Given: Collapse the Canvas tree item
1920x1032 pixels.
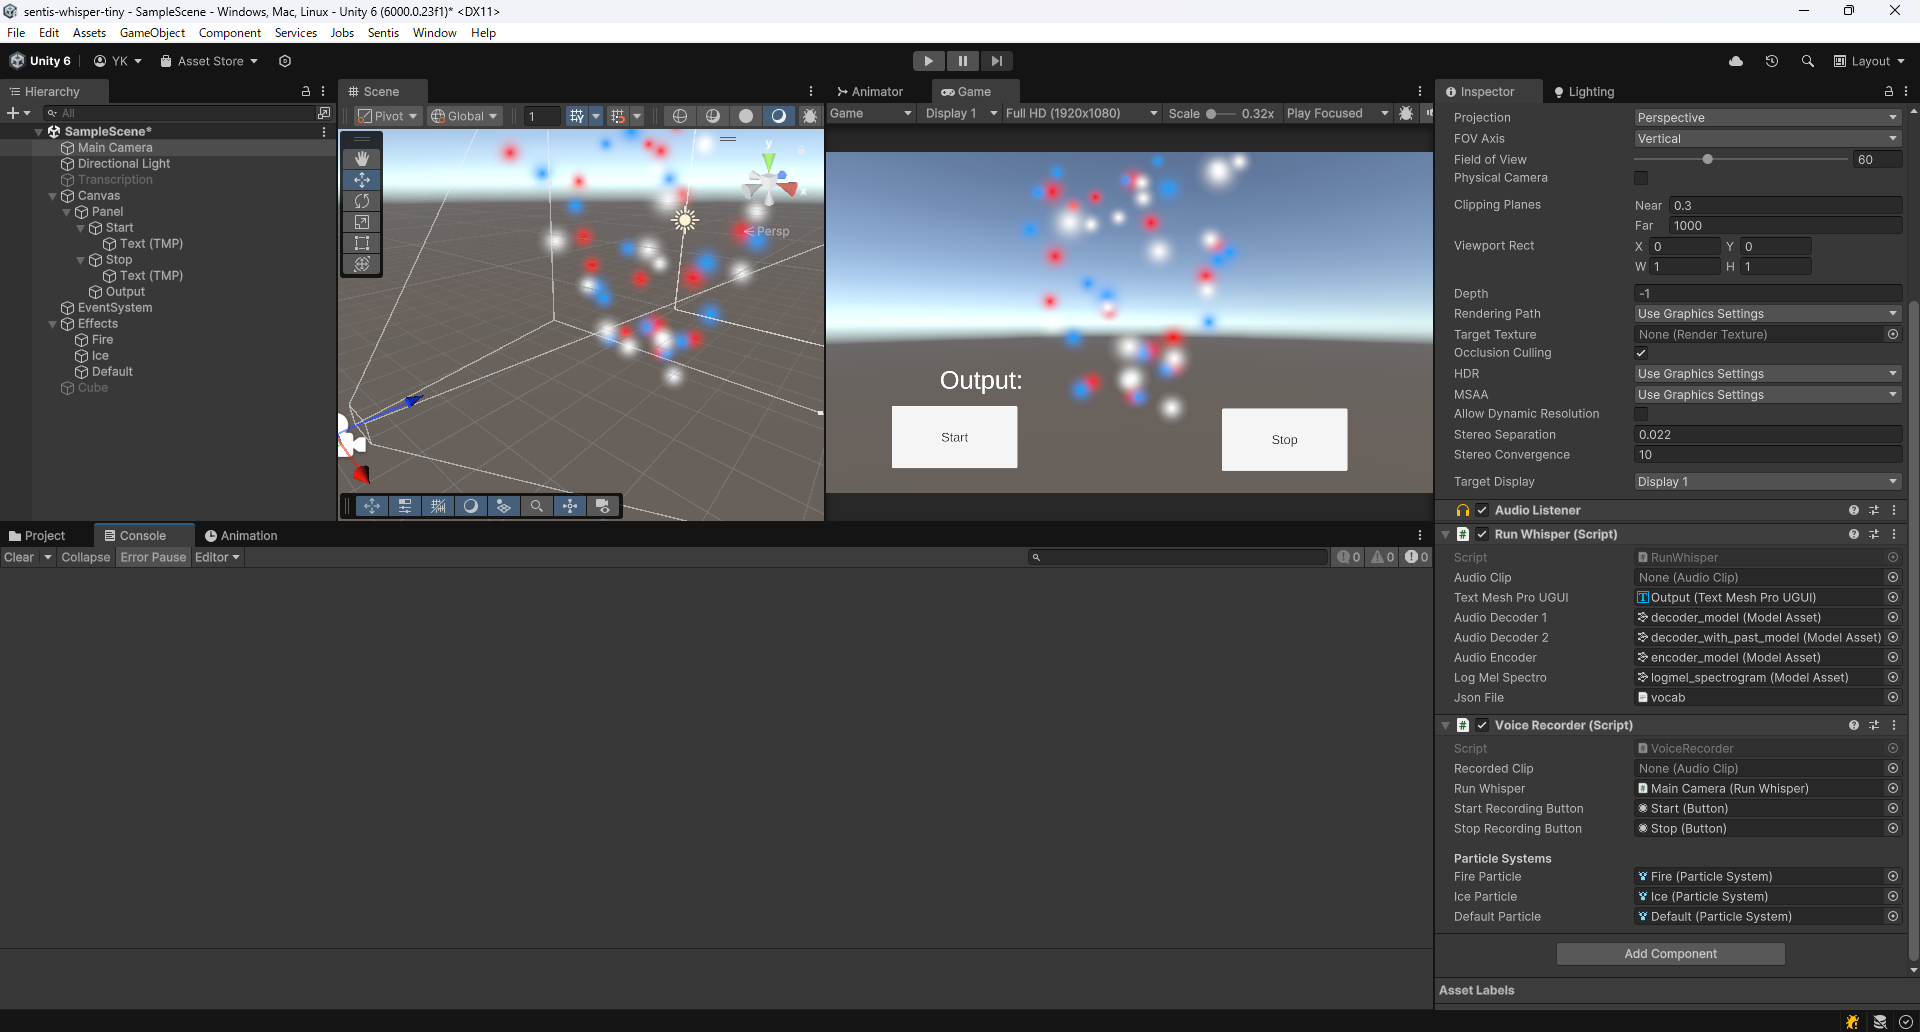Looking at the screenshot, I should coord(53,196).
